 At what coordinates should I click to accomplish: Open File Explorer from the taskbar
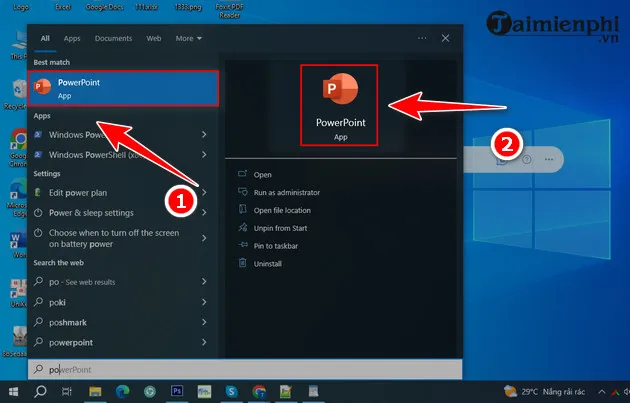coord(95,391)
